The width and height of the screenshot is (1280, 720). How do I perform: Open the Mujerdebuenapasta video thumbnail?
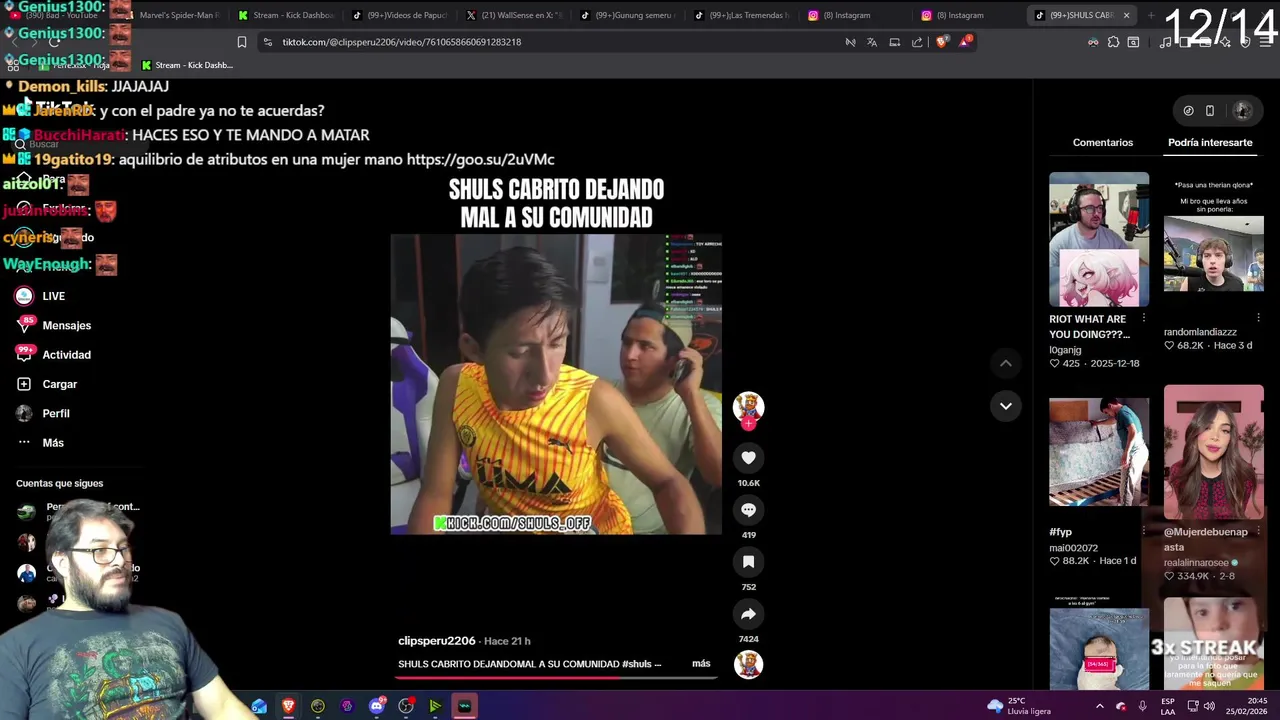tap(1213, 452)
